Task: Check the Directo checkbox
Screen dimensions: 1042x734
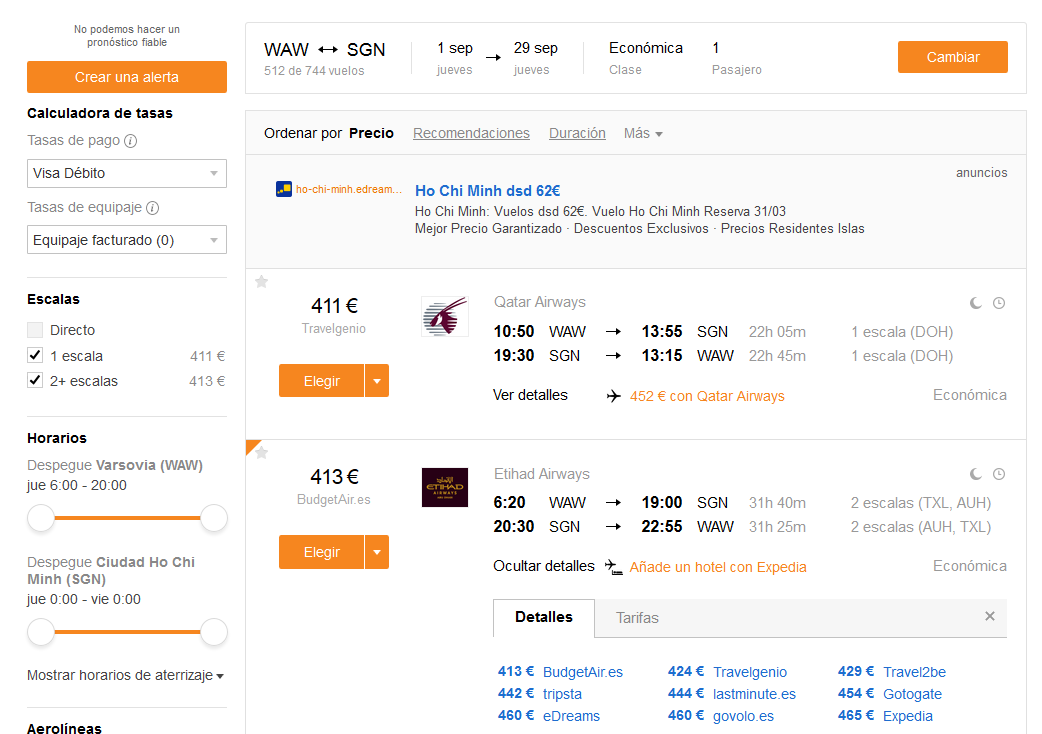Action: [x=35, y=330]
